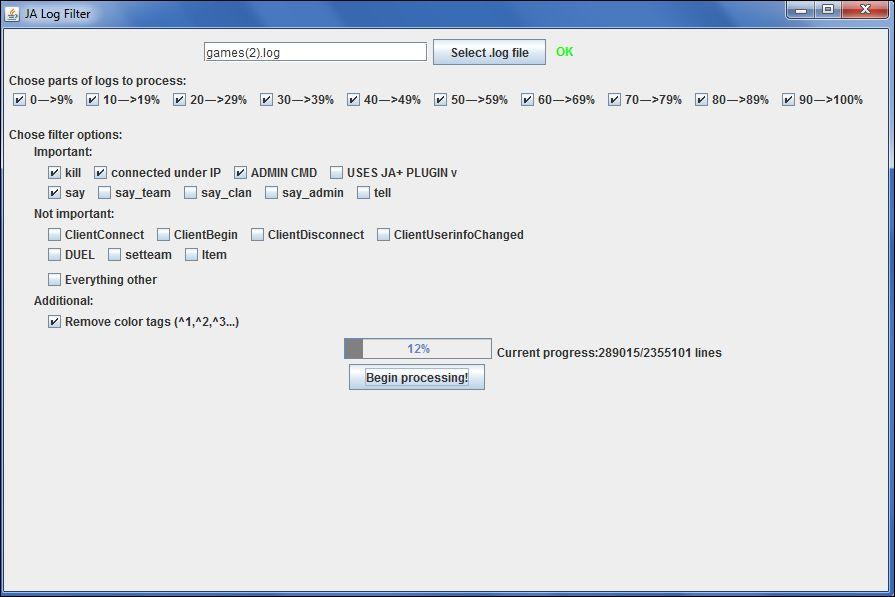895x597 pixels.
Task: Click the Select .log file button
Action: pos(489,53)
